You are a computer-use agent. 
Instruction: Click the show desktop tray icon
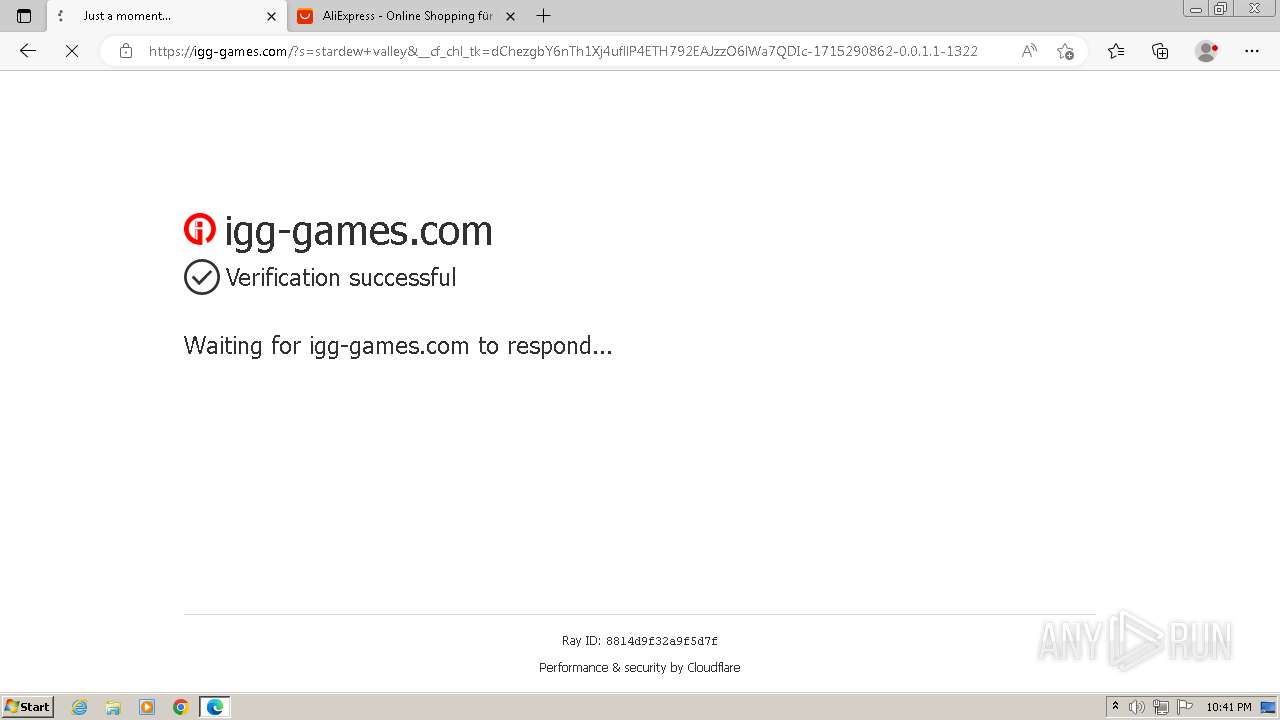click(1268, 707)
